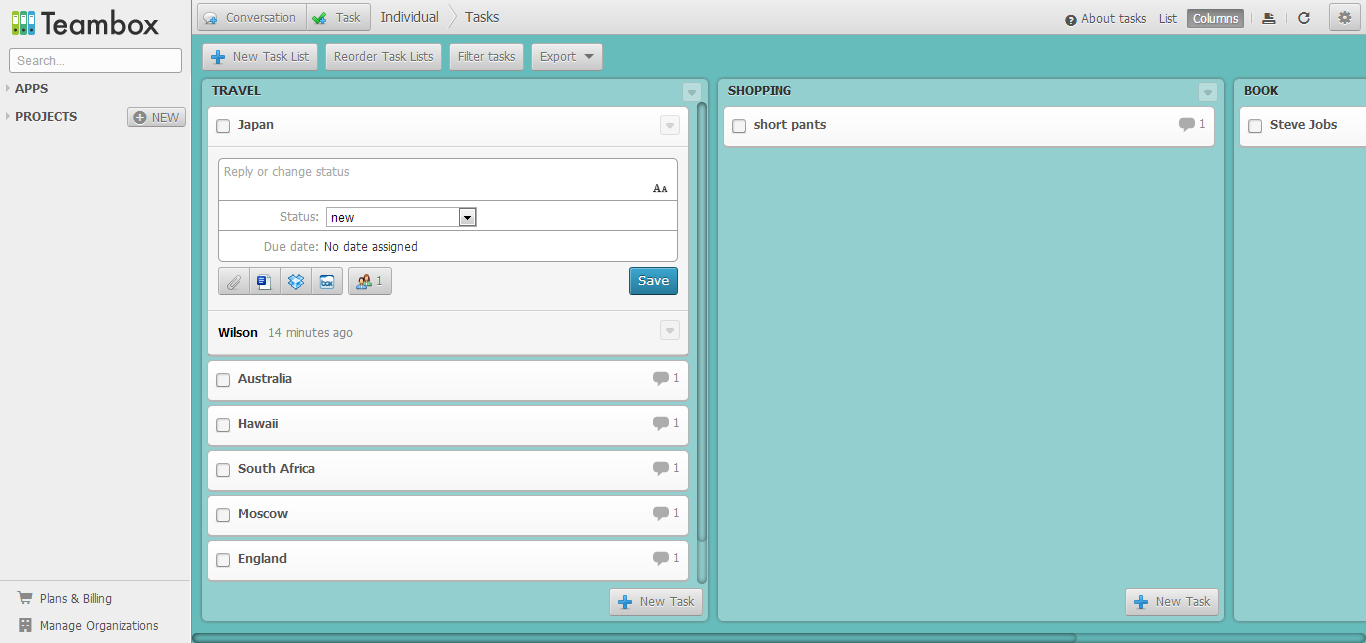Screen dimensions: 1366x643
Task: Switch to Columns view
Action: (1216, 18)
